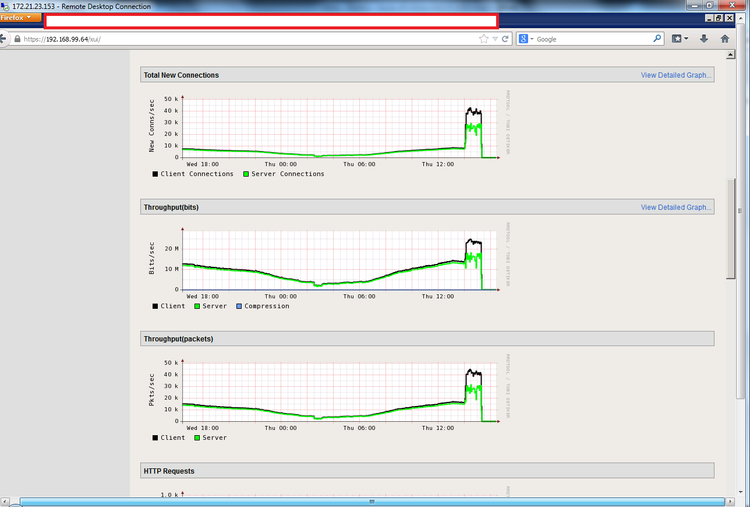
Task: Reload the page with the refresh icon
Action: 505,39
